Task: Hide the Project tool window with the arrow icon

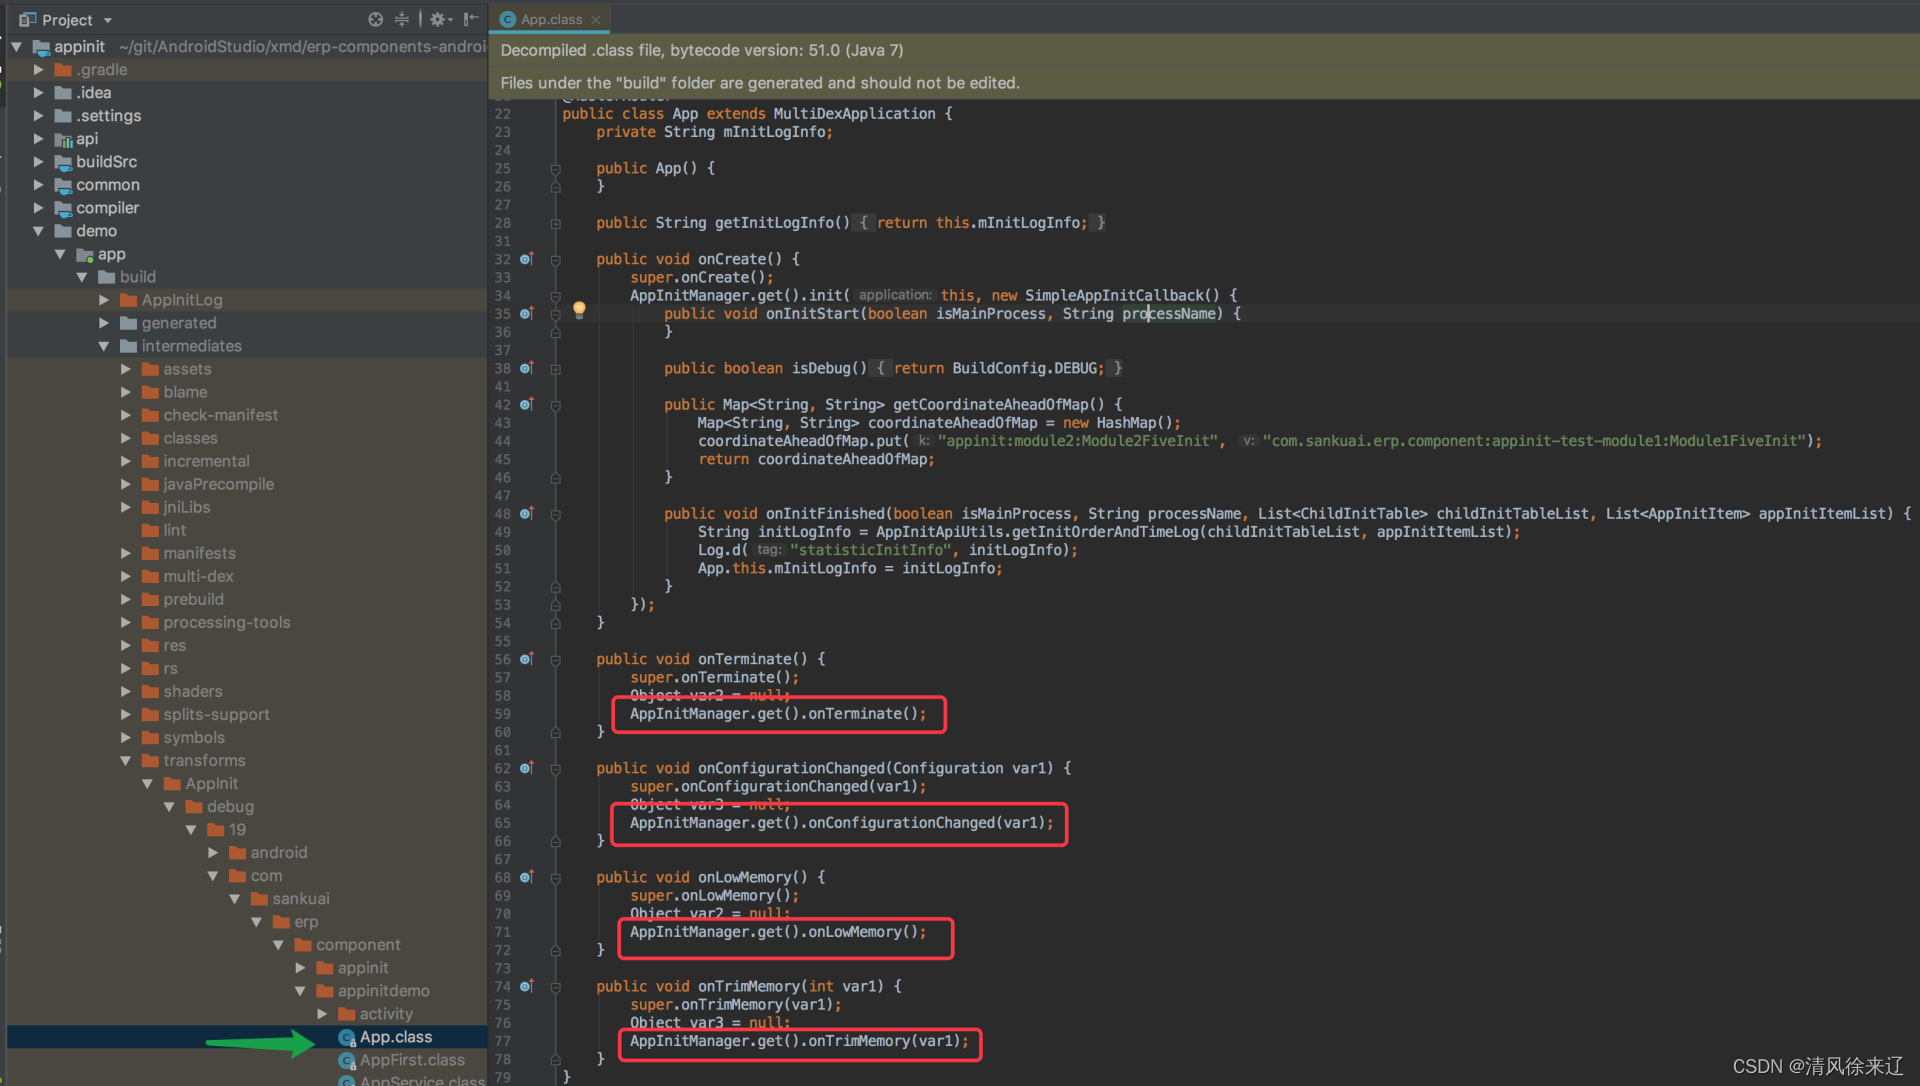Action: click(471, 19)
